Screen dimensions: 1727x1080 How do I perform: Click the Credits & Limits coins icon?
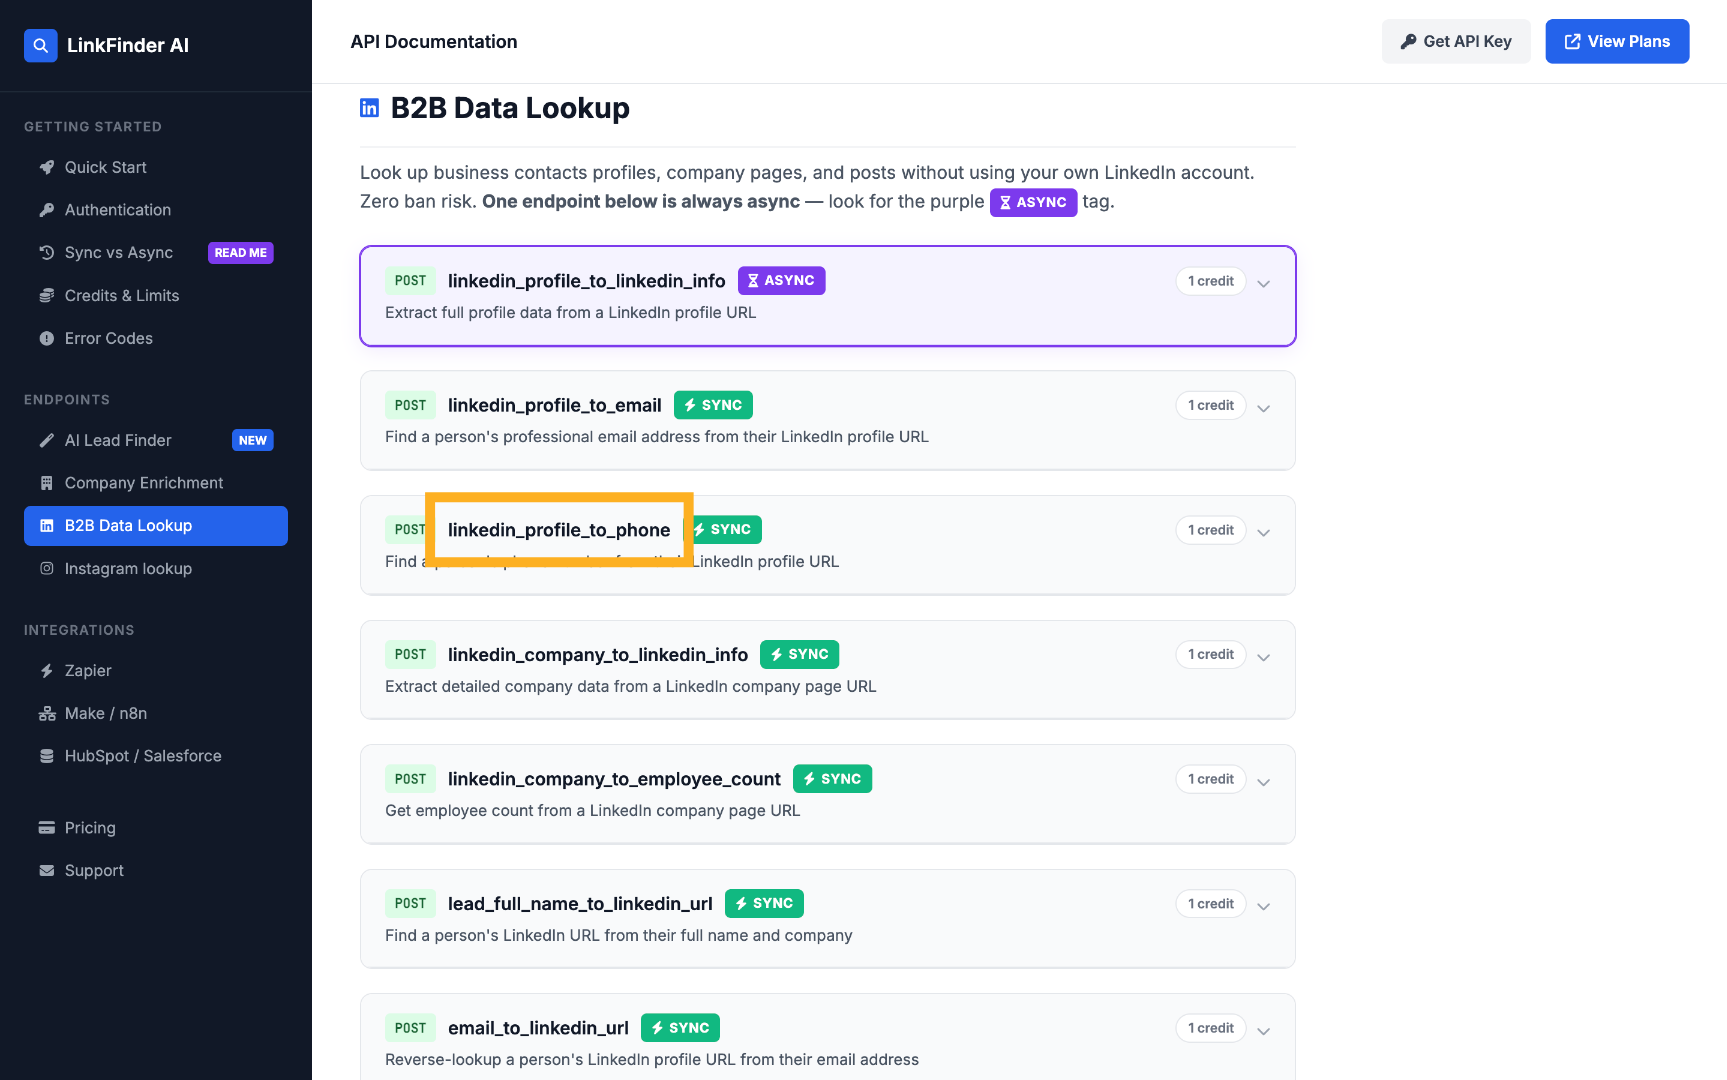[47, 296]
